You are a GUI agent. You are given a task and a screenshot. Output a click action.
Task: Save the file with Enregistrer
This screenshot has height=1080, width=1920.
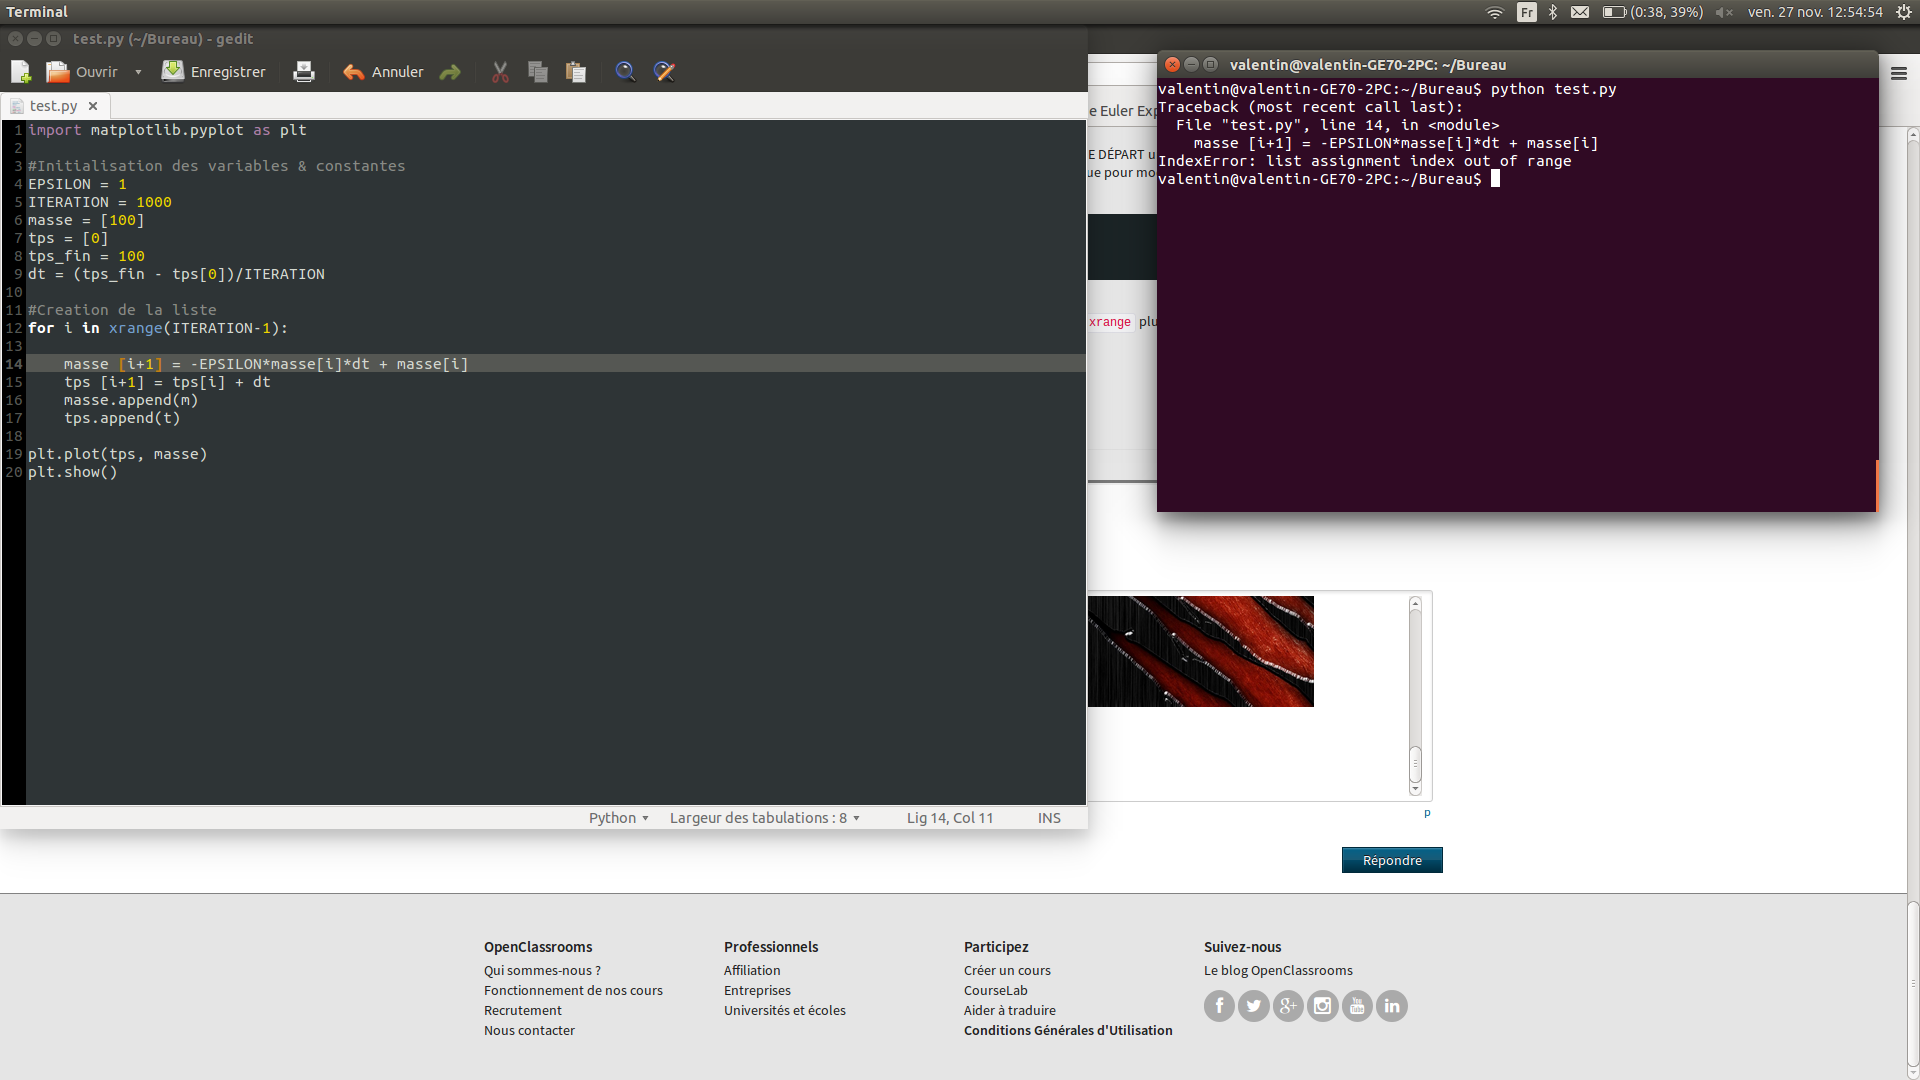[x=214, y=72]
